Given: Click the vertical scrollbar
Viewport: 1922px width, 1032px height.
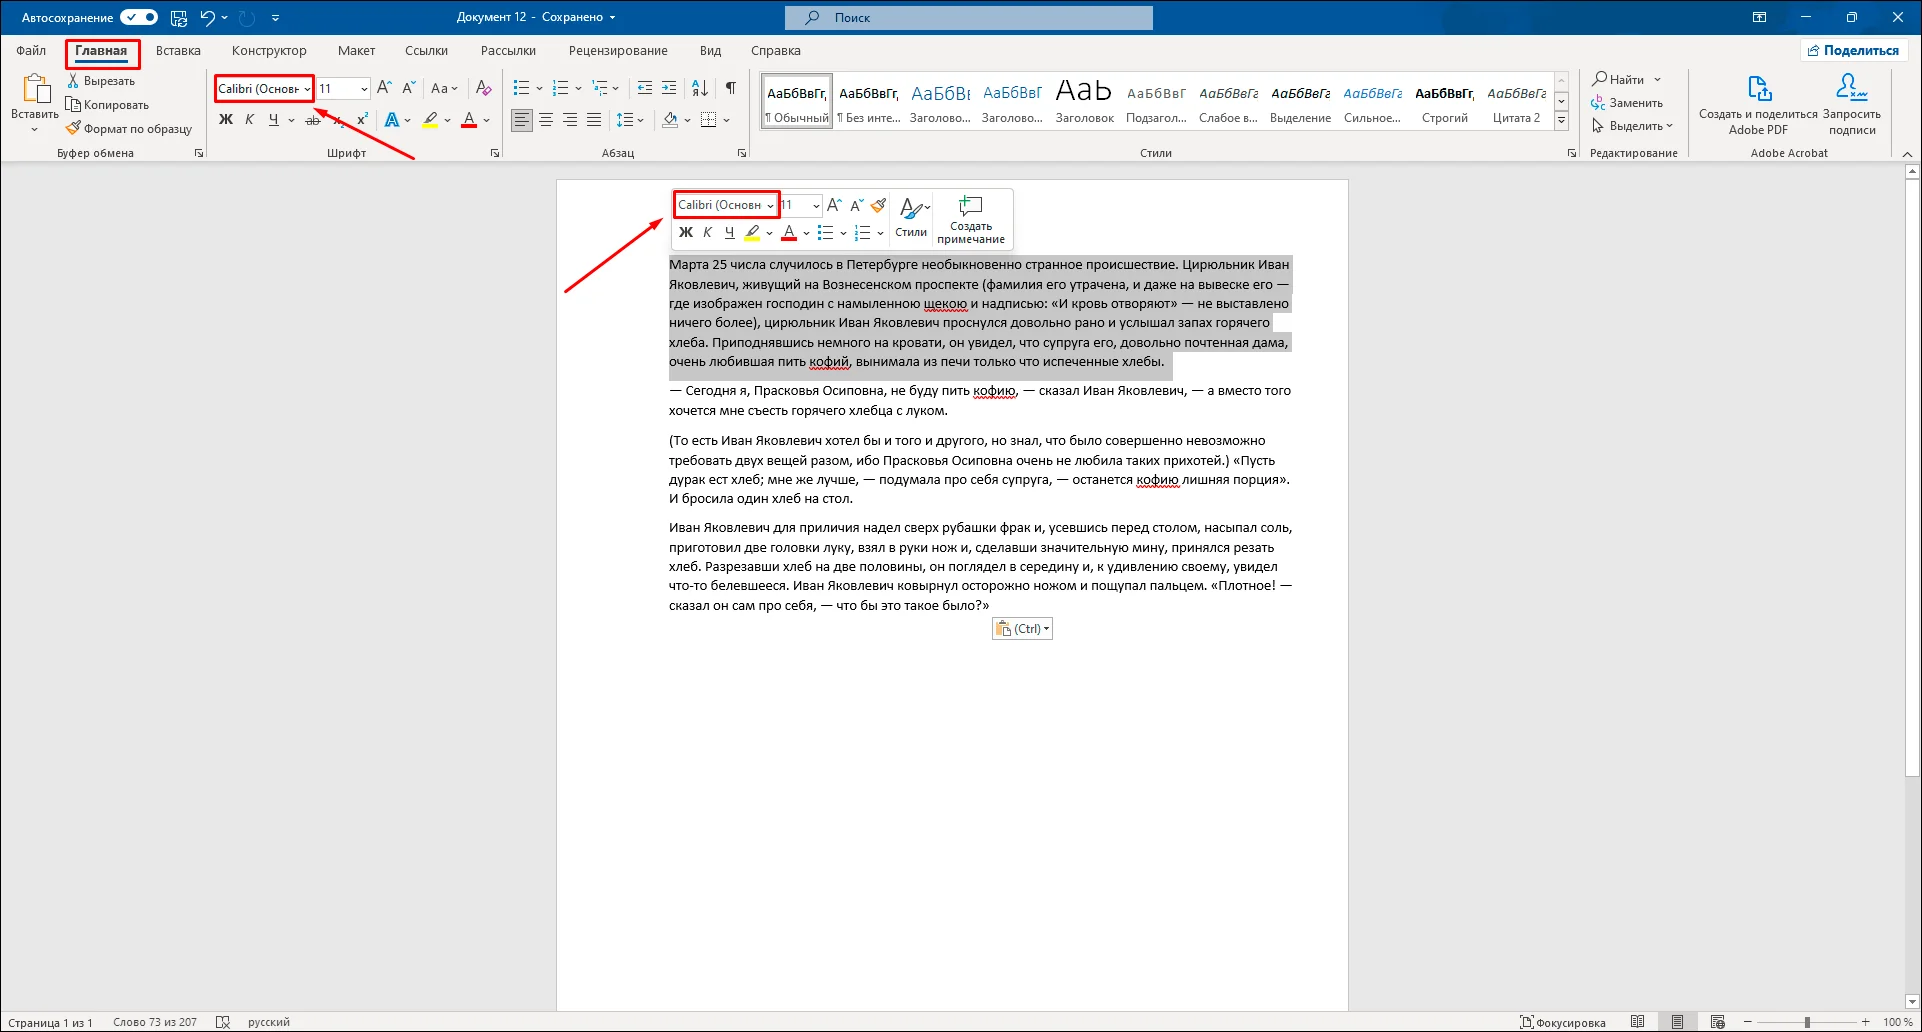Looking at the screenshot, I should 1912,480.
